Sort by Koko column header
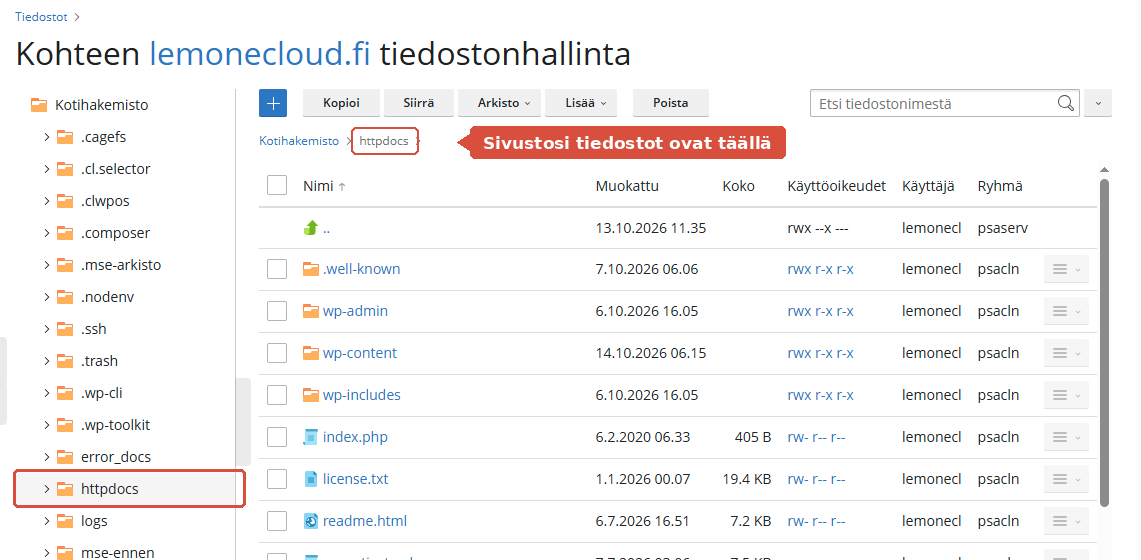The width and height of the screenshot is (1141, 560). (x=739, y=186)
